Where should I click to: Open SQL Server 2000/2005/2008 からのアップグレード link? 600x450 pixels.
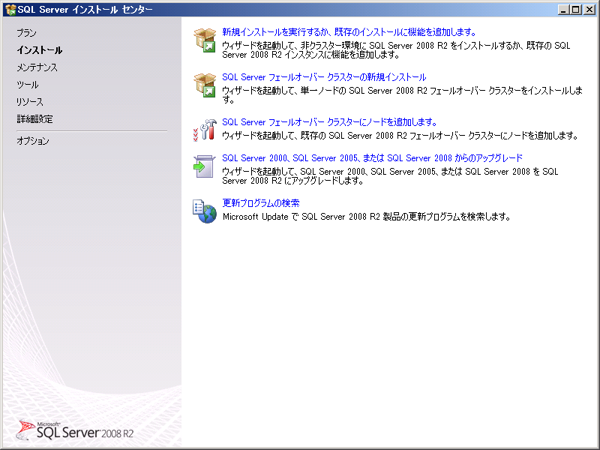point(372,158)
